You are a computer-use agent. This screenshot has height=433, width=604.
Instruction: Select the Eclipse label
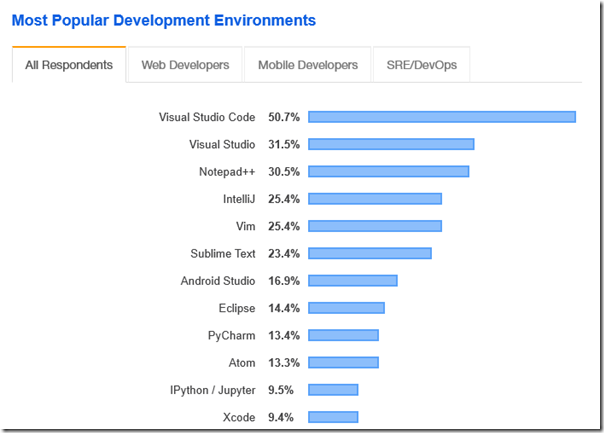237,309
